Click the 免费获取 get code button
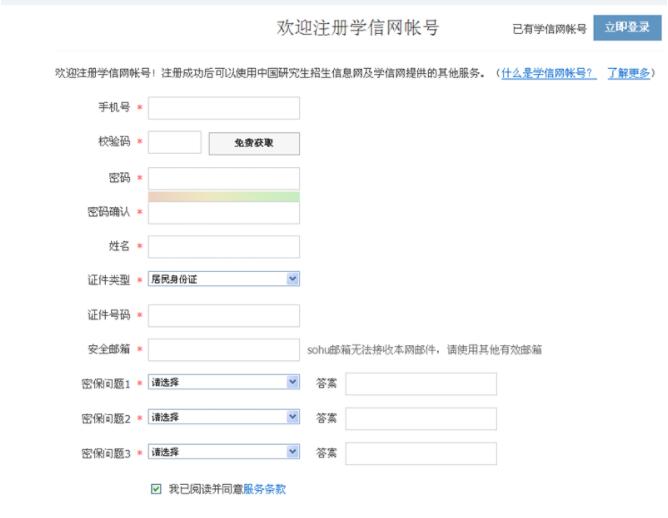Viewport: 668px width, 518px height. pyautogui.click(x=254, y=143)
